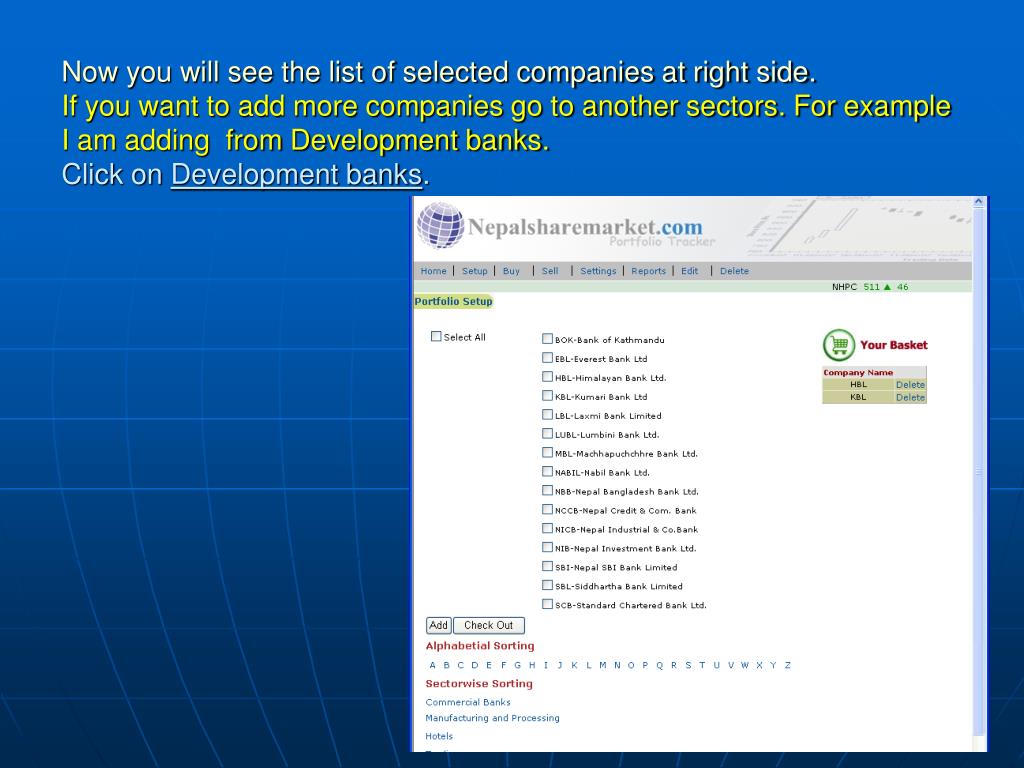
Task: Tick the NABIL-Nabil Bank Ltd. checkbox
Action: pos(547,471)
